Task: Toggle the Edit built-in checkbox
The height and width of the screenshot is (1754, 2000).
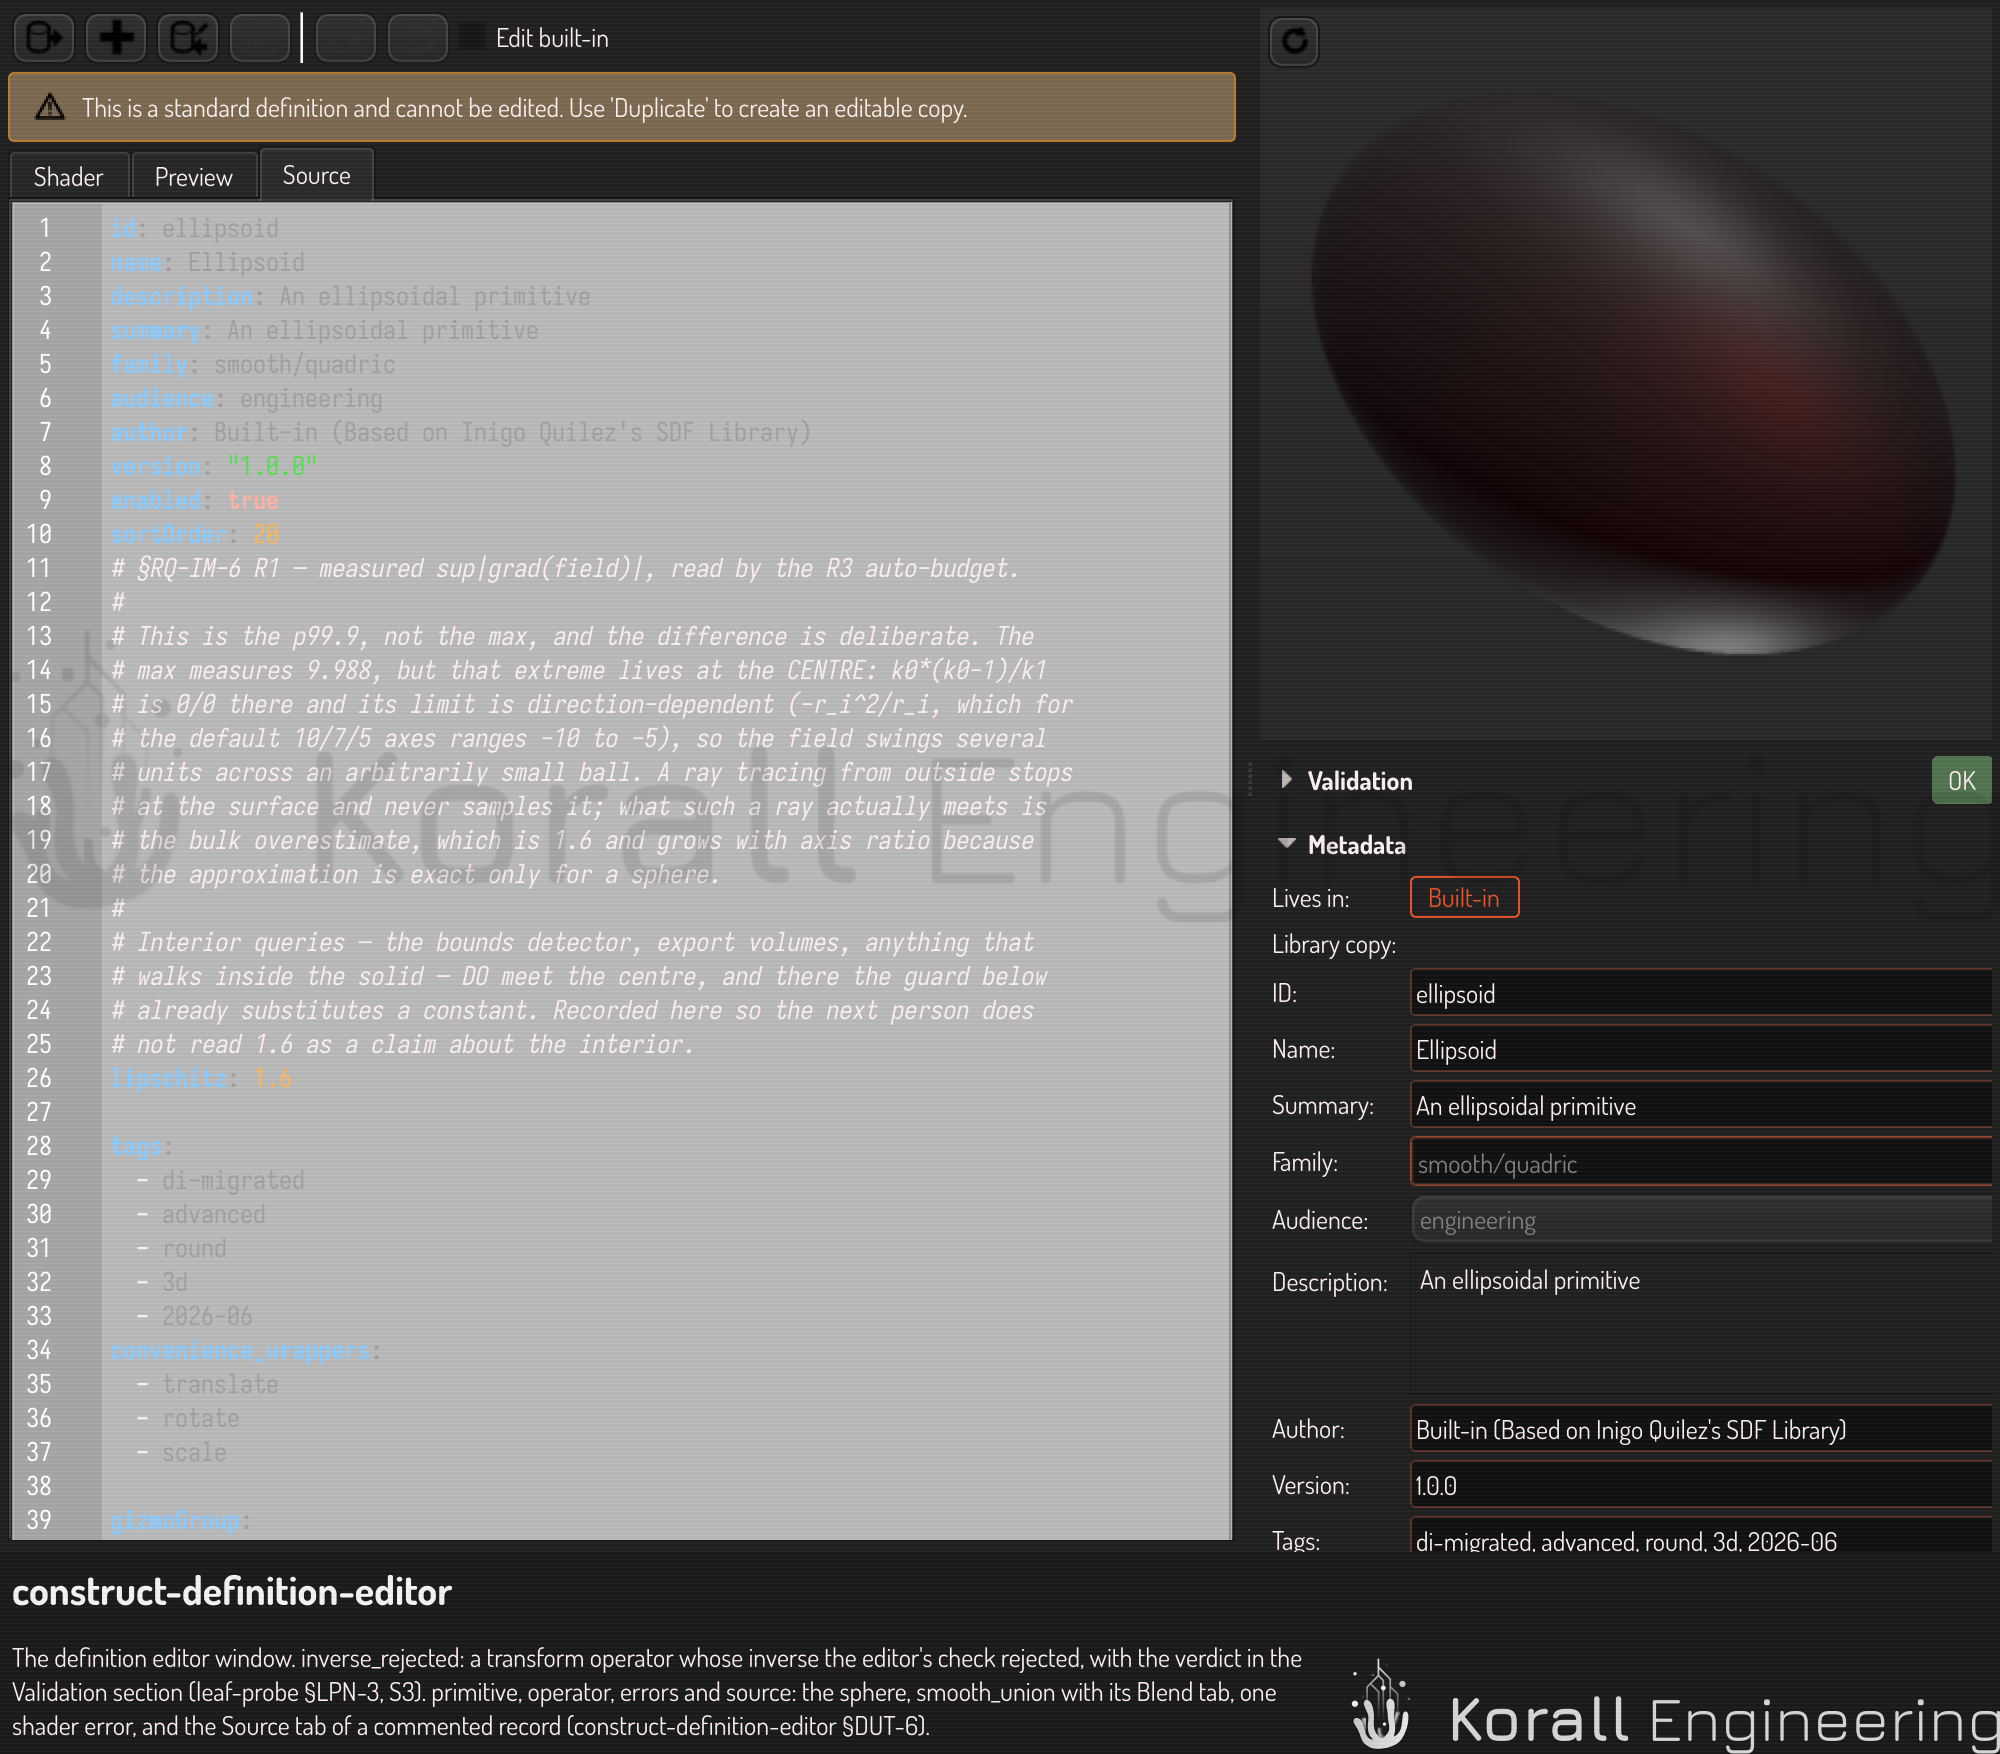Action: [471, 38]
